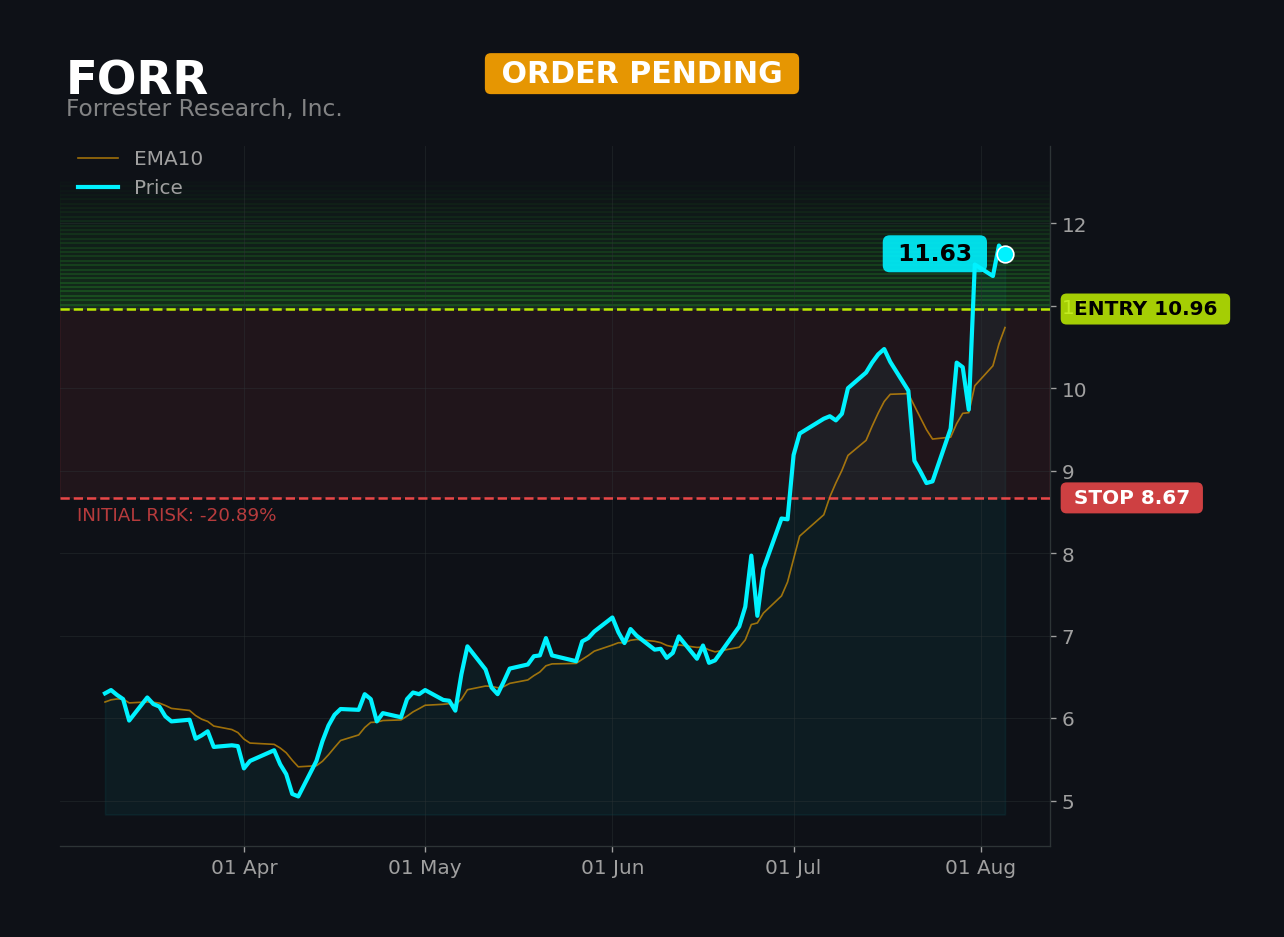The height and width of the screenshot is (937, 1284).
Task: Click the 01 Jul x-axis label
Action: [x=794, y=868]
